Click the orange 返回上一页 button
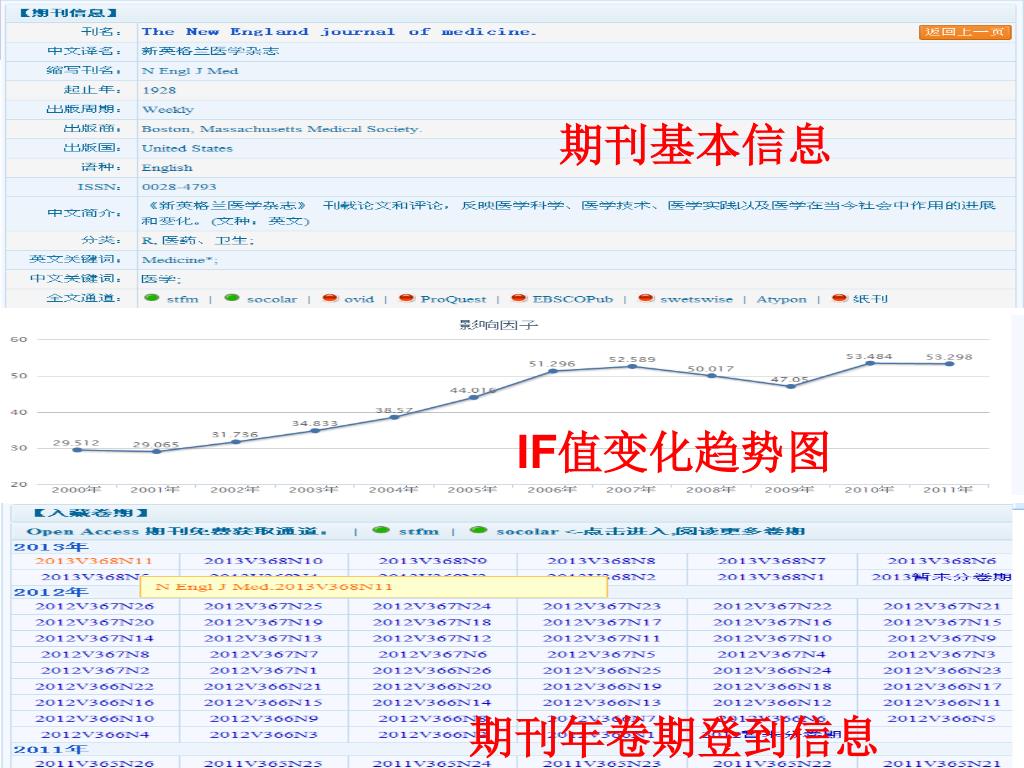 [965, 32]
